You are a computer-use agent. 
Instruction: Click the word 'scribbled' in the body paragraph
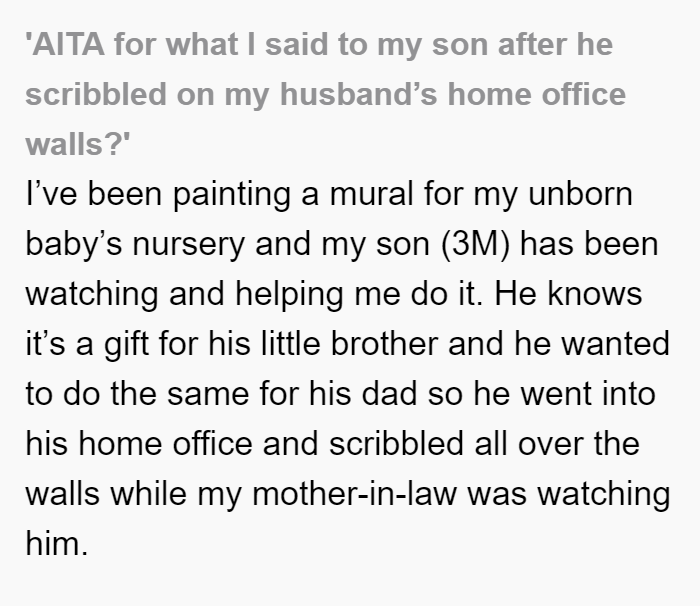[396, 444]
